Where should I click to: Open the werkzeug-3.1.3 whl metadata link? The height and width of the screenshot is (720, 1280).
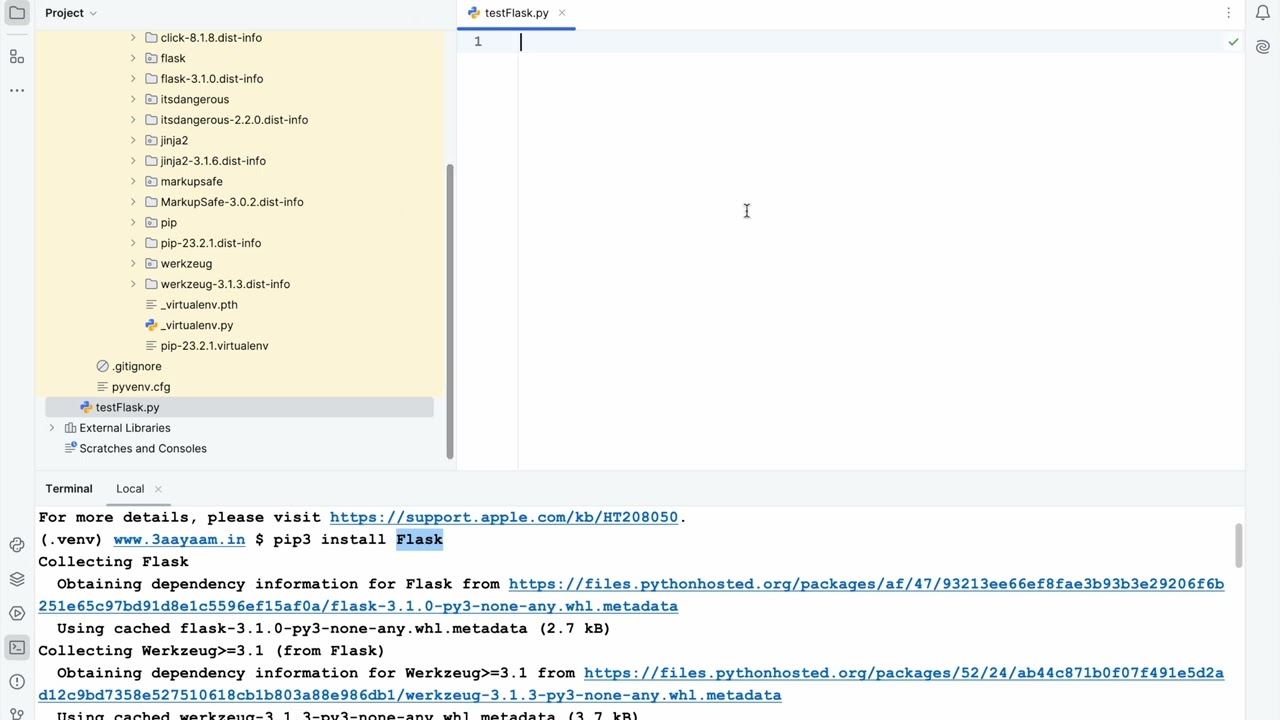(x=410, y=695)
